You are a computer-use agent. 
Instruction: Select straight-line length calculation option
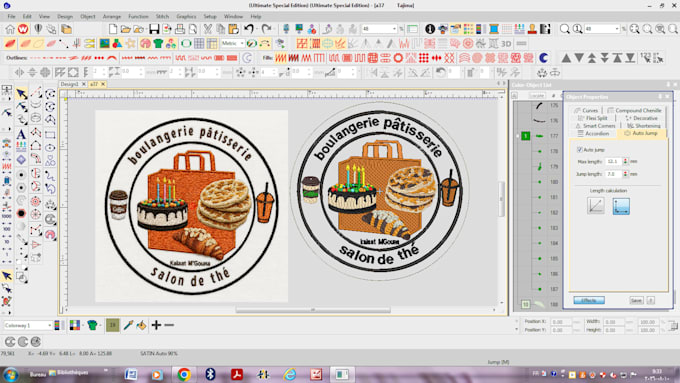(x=595, y=206)
